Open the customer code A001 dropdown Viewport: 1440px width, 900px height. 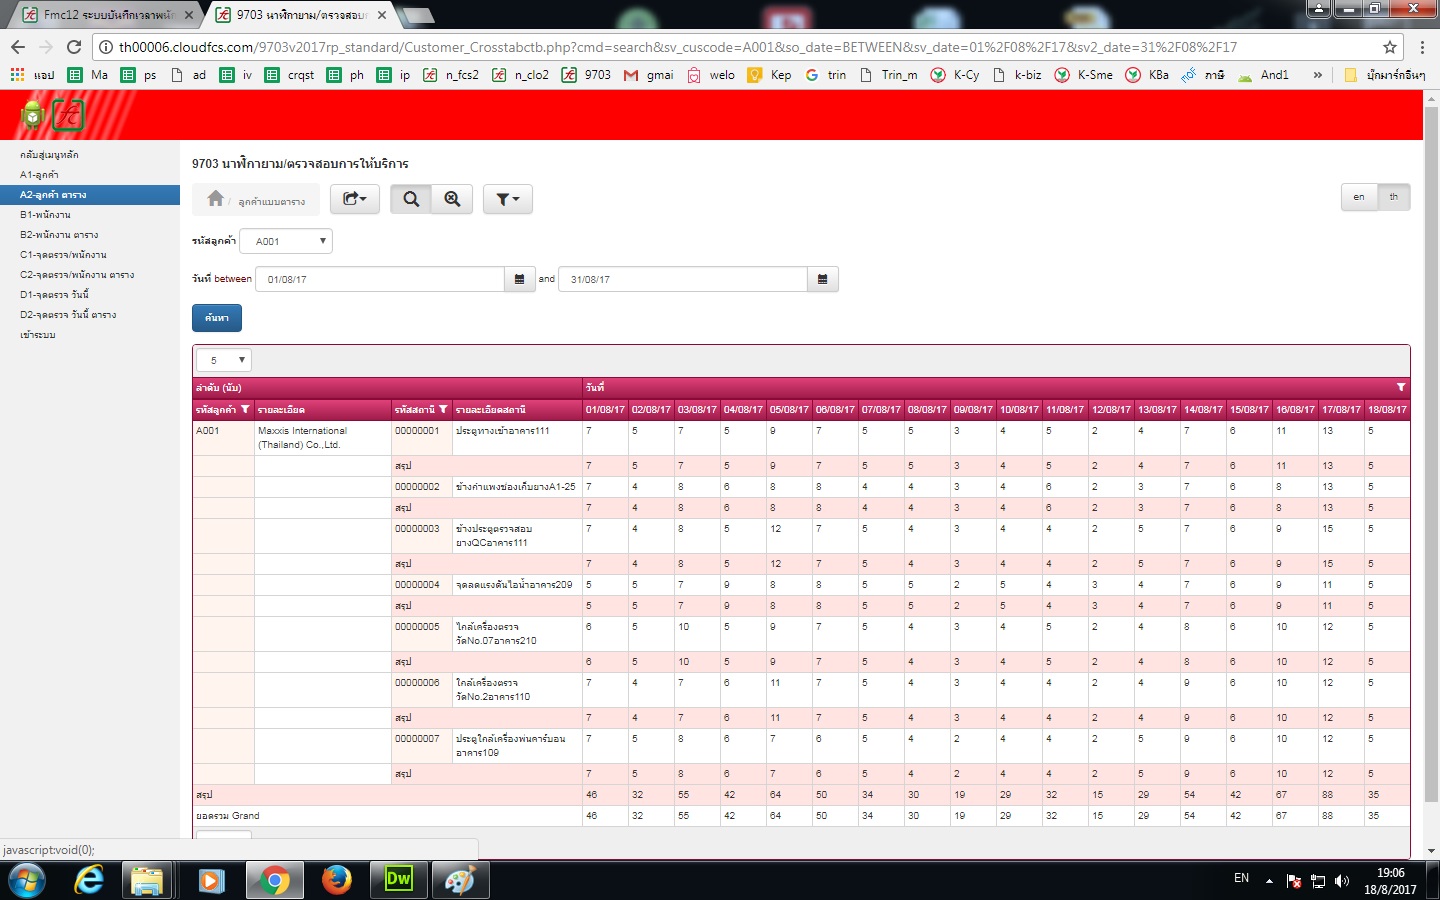tap(286, 241)
